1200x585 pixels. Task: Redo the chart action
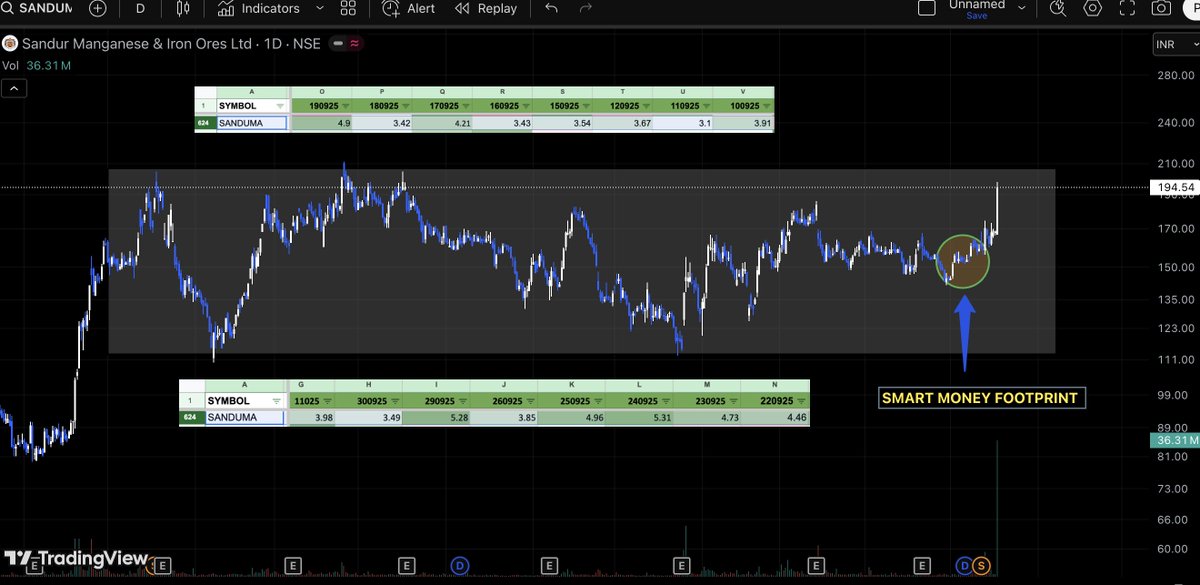click(586, 8)
